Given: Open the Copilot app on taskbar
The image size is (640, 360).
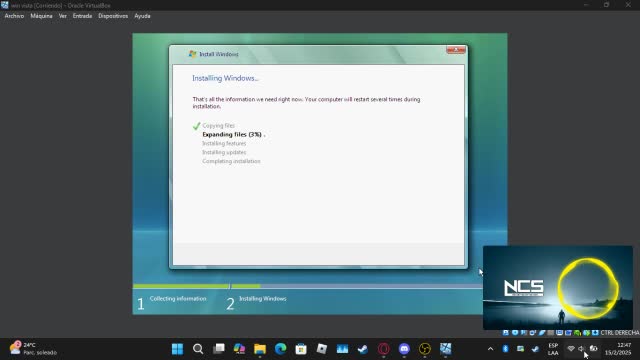Looking at the screenshot, I should point(239,349).
